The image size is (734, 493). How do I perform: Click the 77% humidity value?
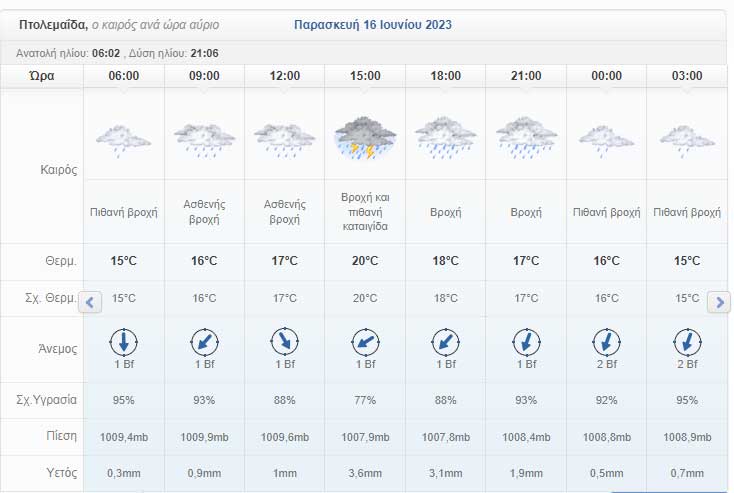[365, 400]
